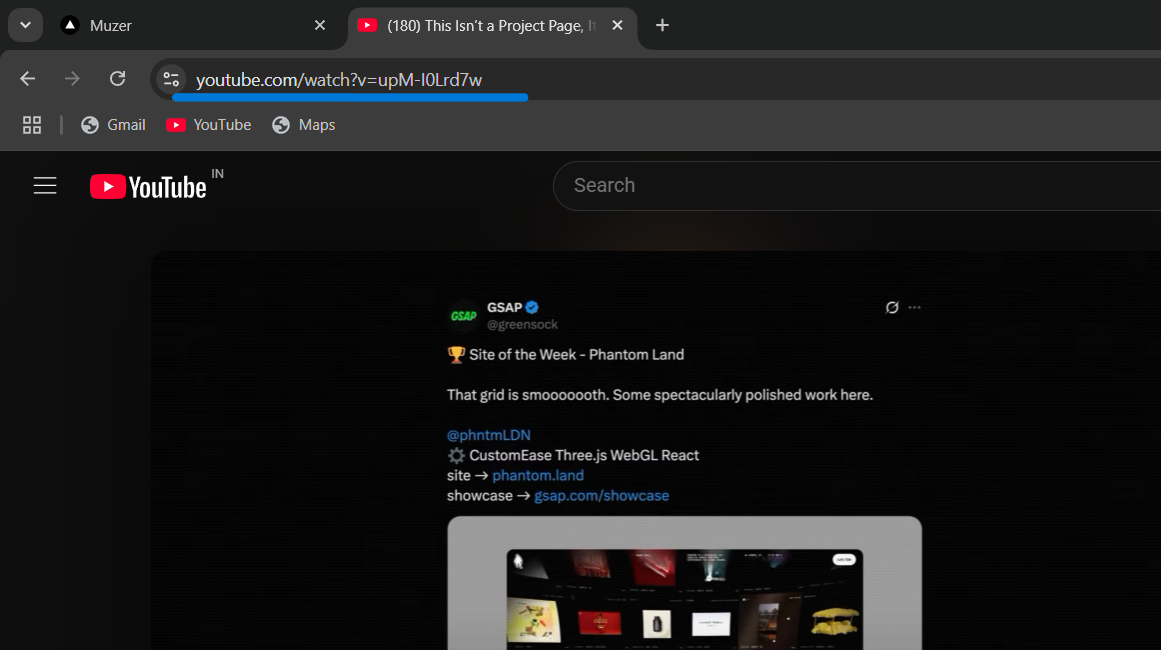The width and height of the screenshot is (1161, 650).
Task: Close the Muzer tab
Action: click(320, 25)
